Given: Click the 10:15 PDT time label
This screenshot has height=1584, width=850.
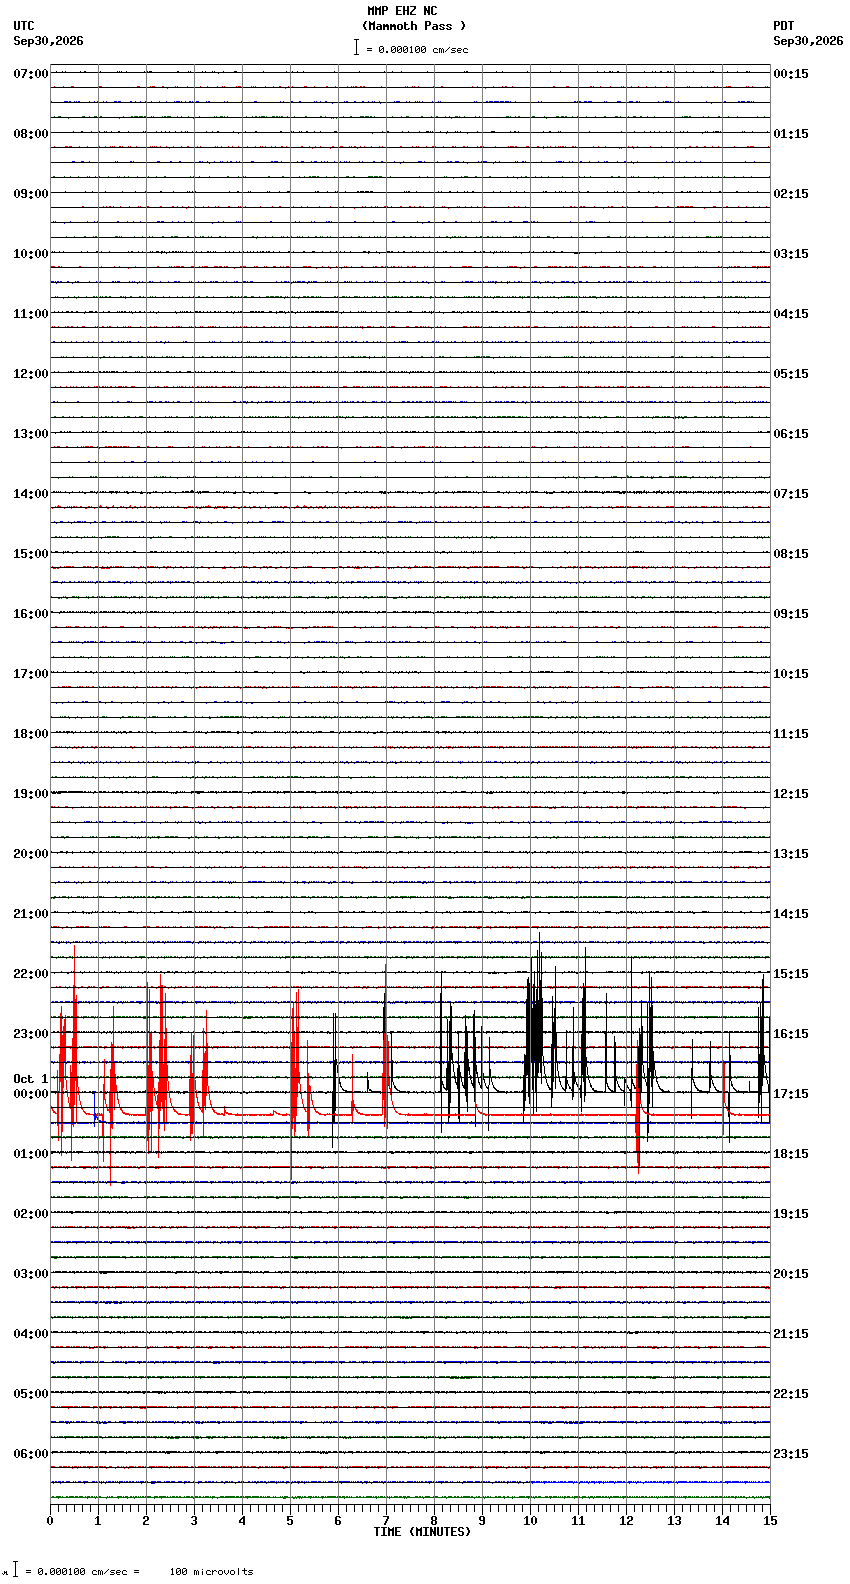Looking at the screenshot, I should coord(791,674).
